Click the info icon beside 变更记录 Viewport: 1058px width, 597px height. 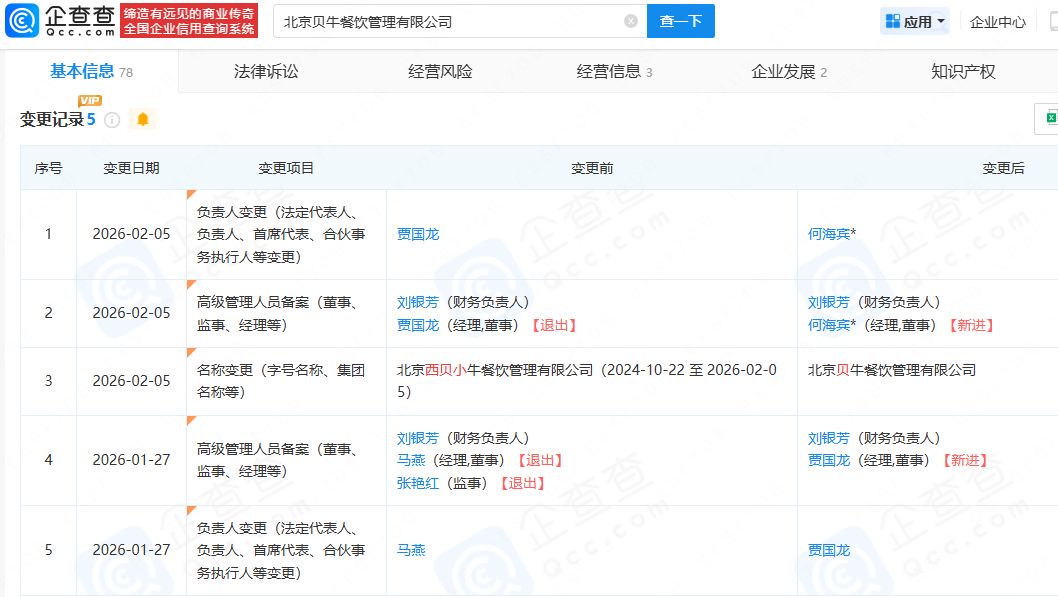[x=110, y=119]
